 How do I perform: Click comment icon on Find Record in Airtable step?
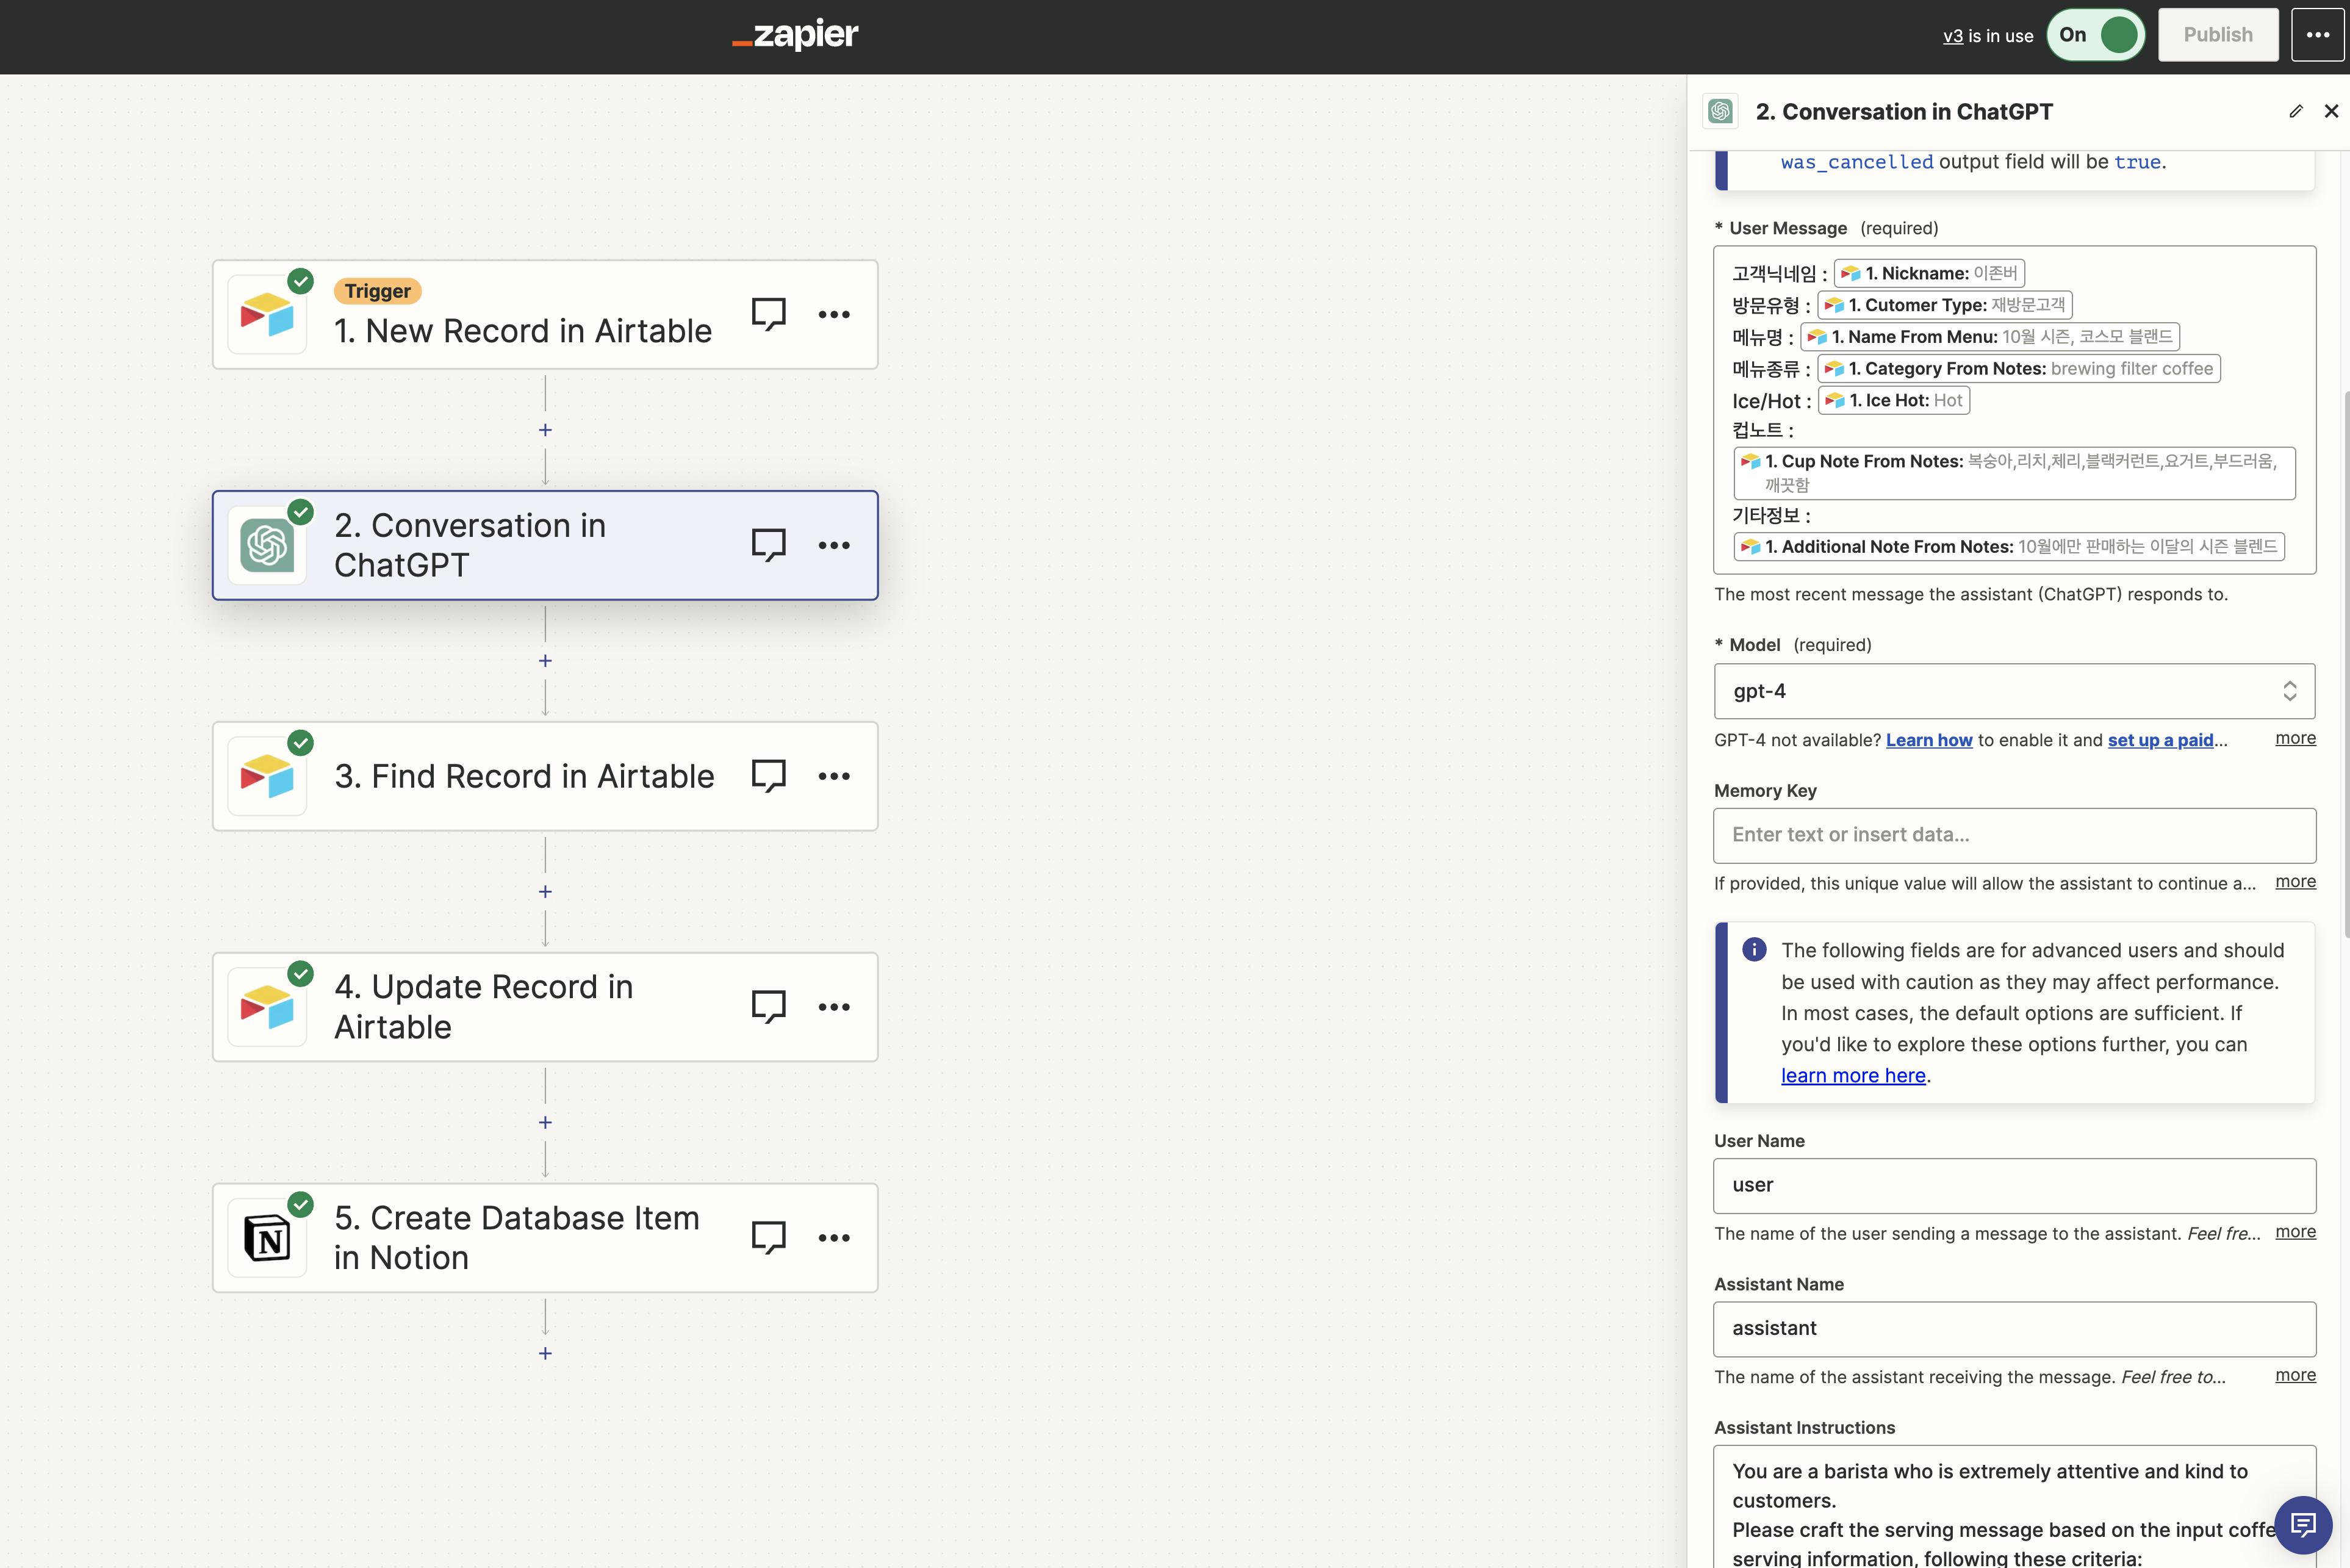click(x=768, y=776)
